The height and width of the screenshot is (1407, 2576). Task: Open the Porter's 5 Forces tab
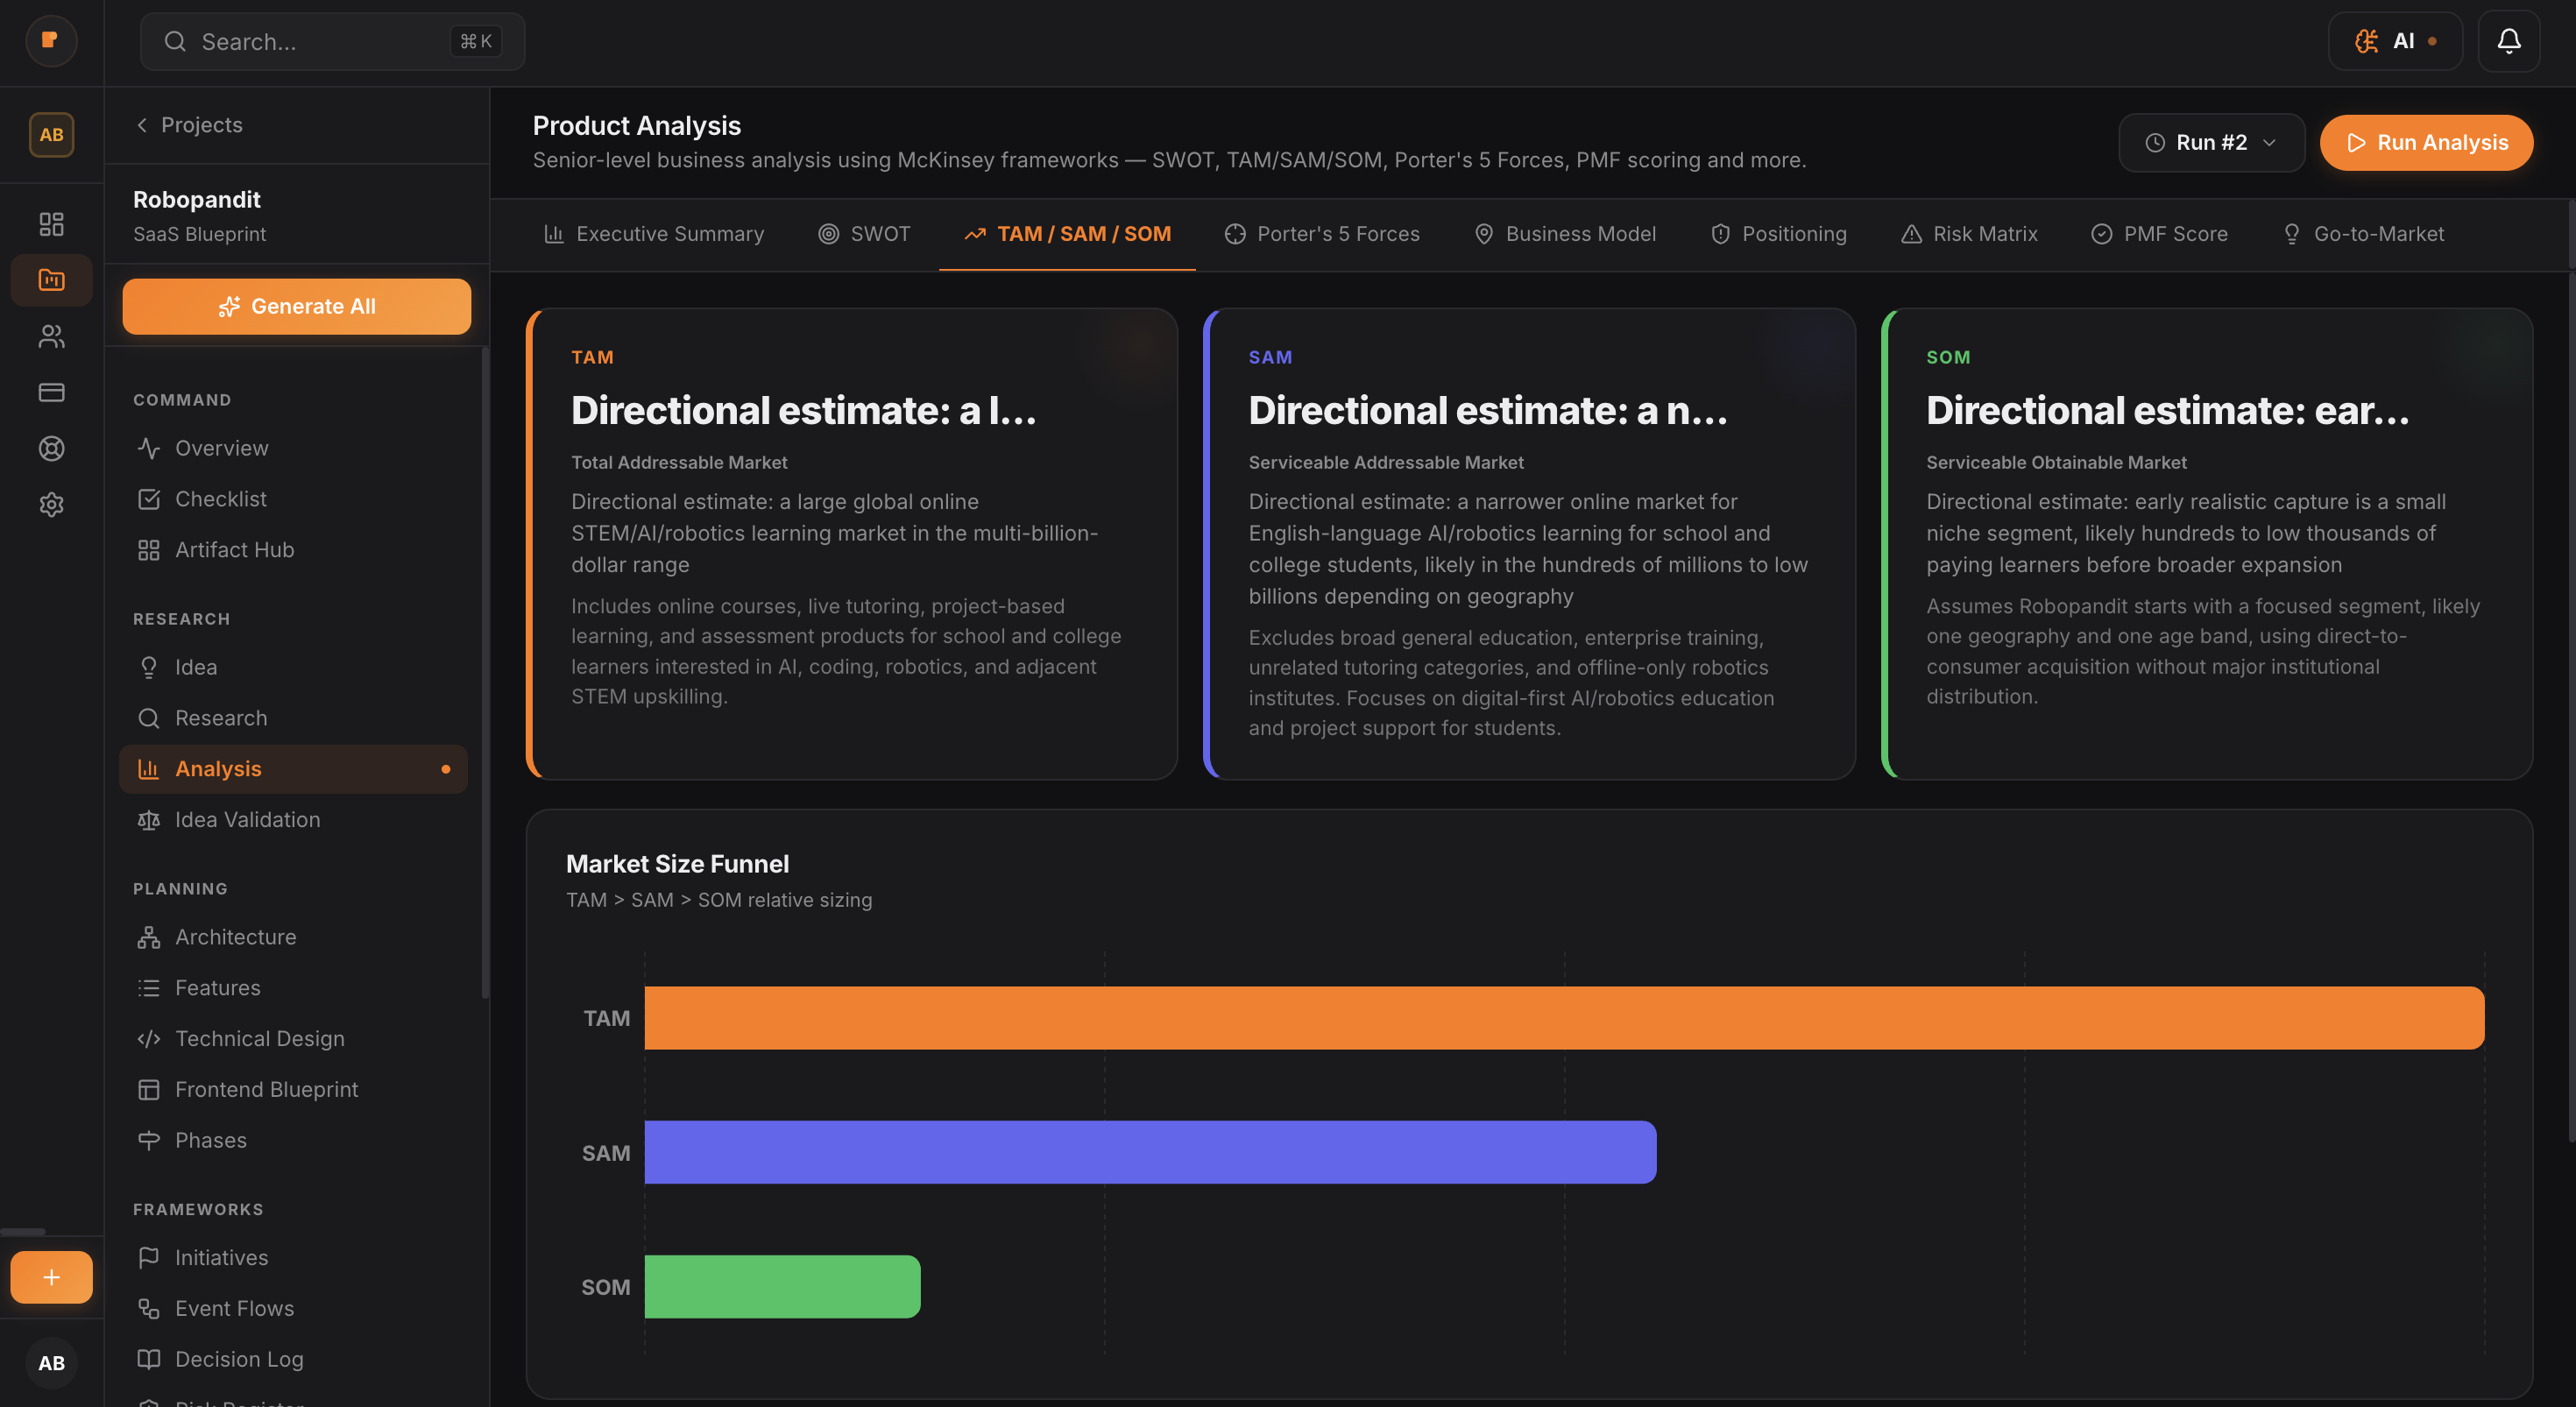tap(1322, 234)
